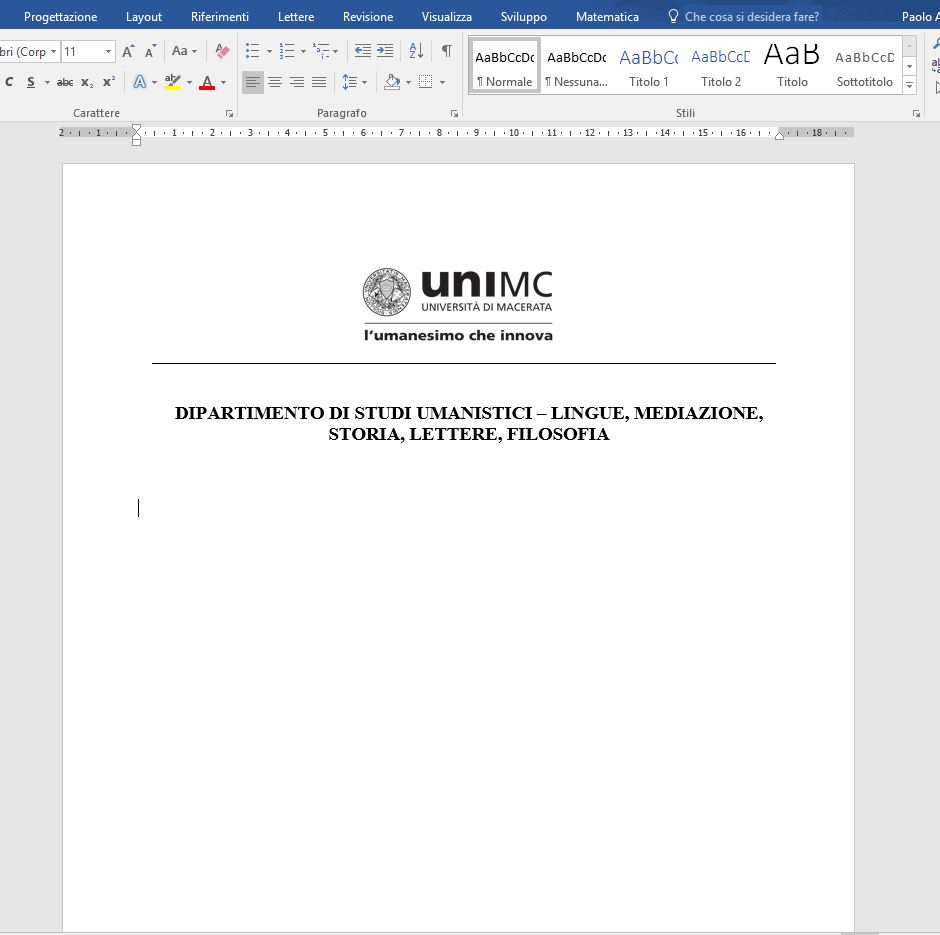
Task: Open the underline style dropdown arrow
Action: [x=47, y=82]
